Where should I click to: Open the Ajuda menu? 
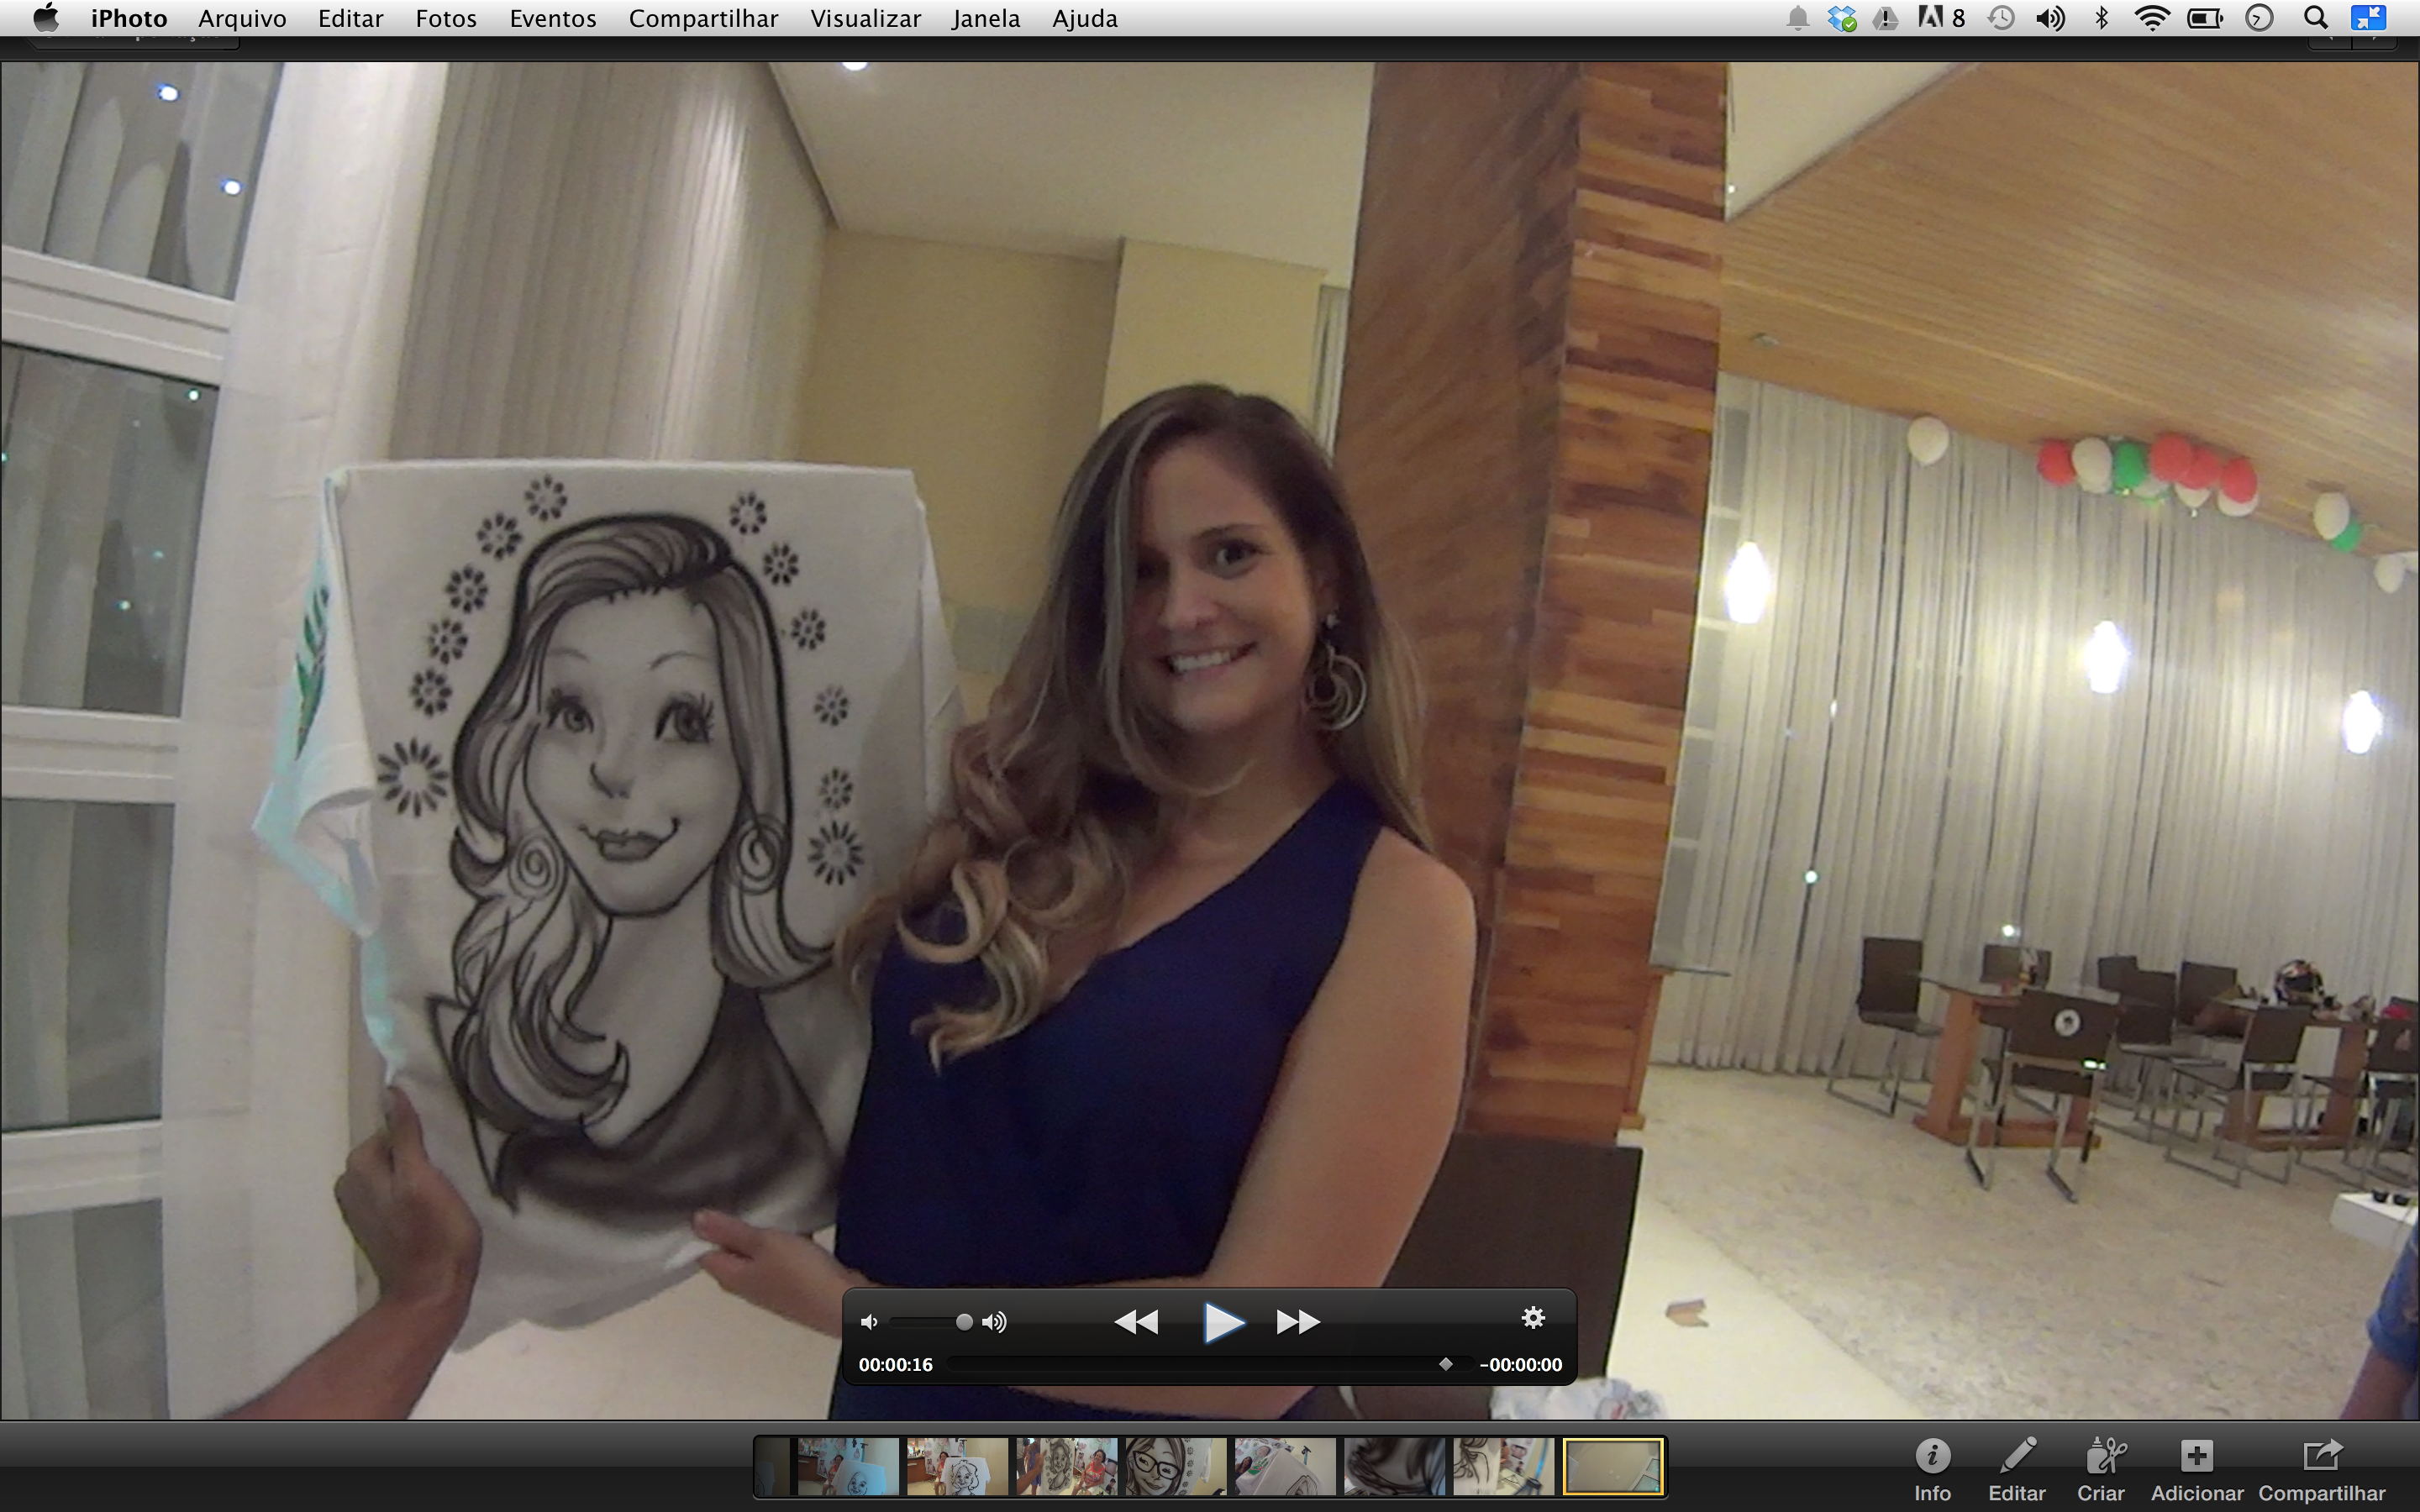1084,18
